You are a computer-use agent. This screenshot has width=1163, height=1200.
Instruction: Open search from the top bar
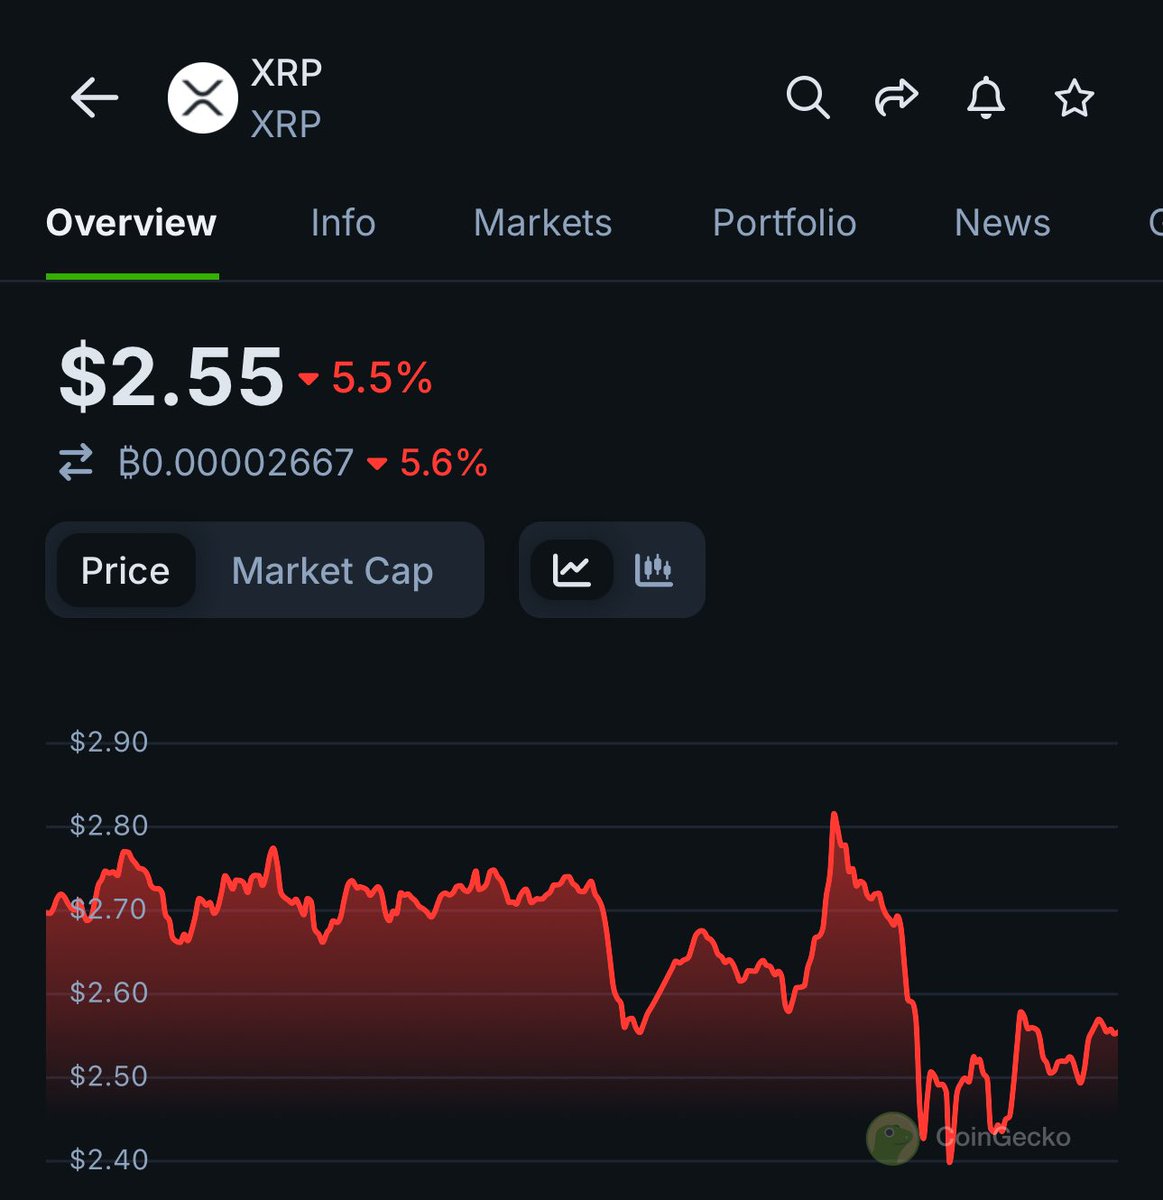click(x=807, y=98)
